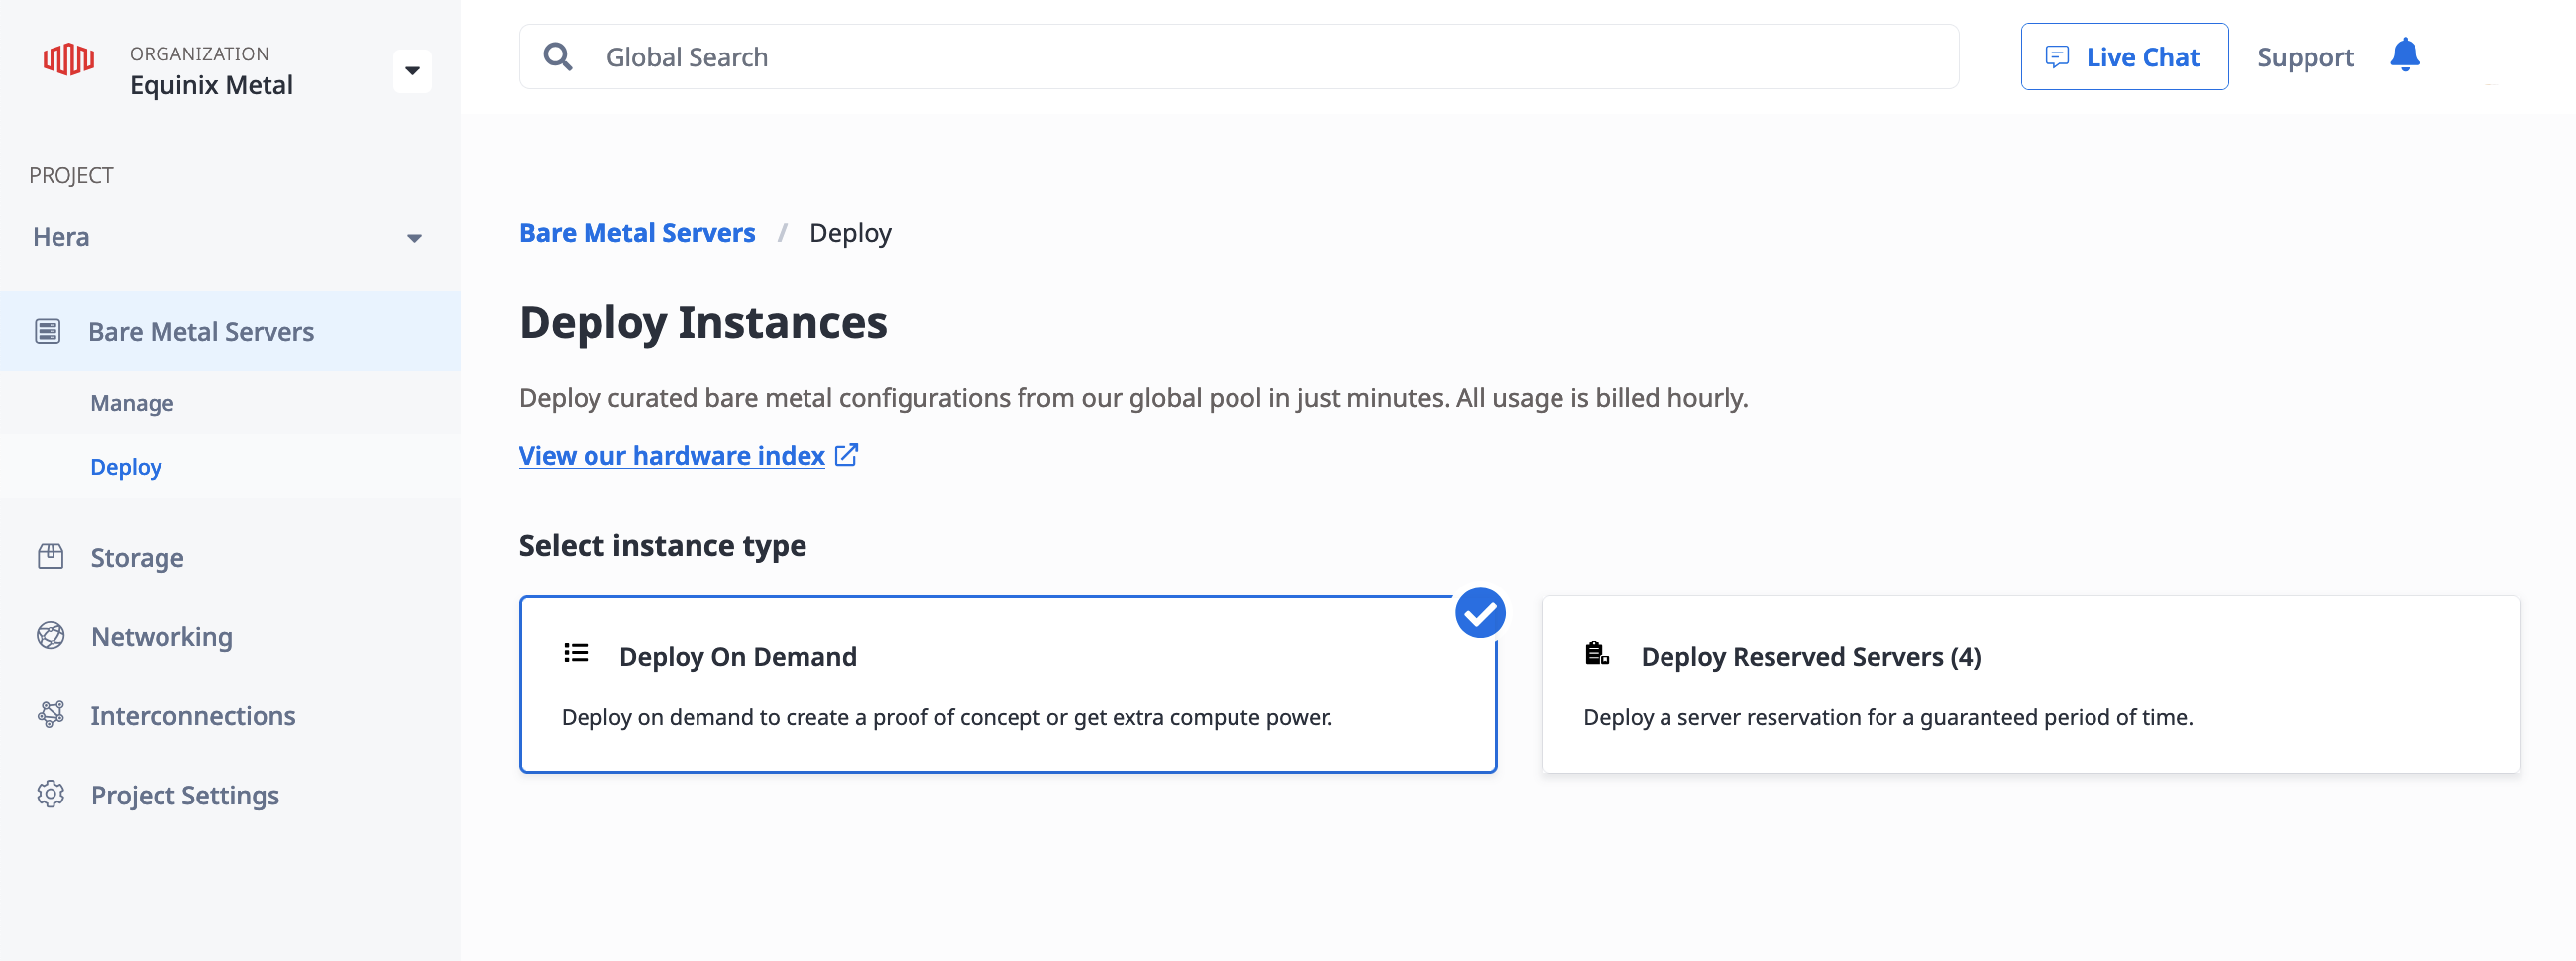Click the Deploy breadcrumb text
Screen dimensions: 2576x961
pyautogui.click(x=850, y=233)
